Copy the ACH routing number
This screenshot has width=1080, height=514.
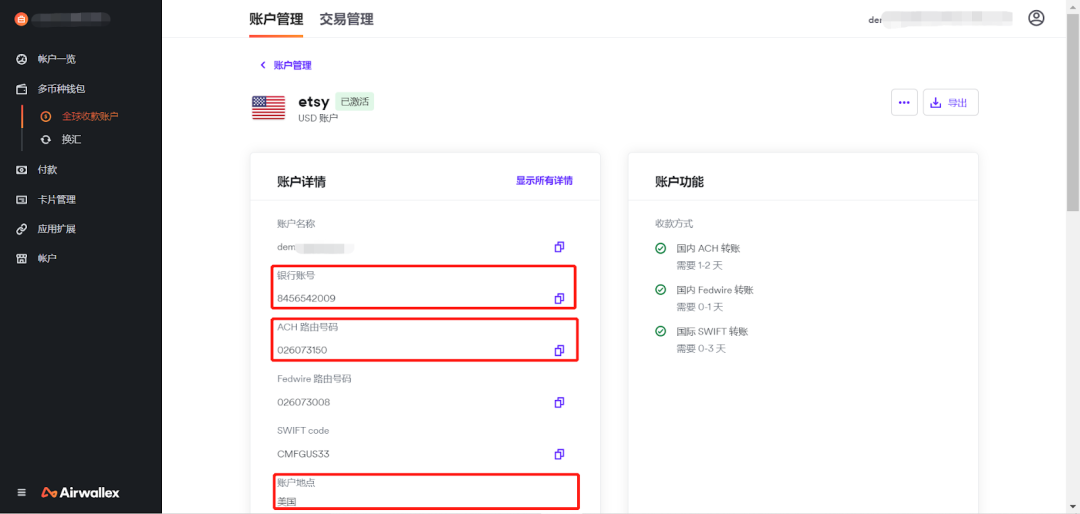click(x=559, y=350)
